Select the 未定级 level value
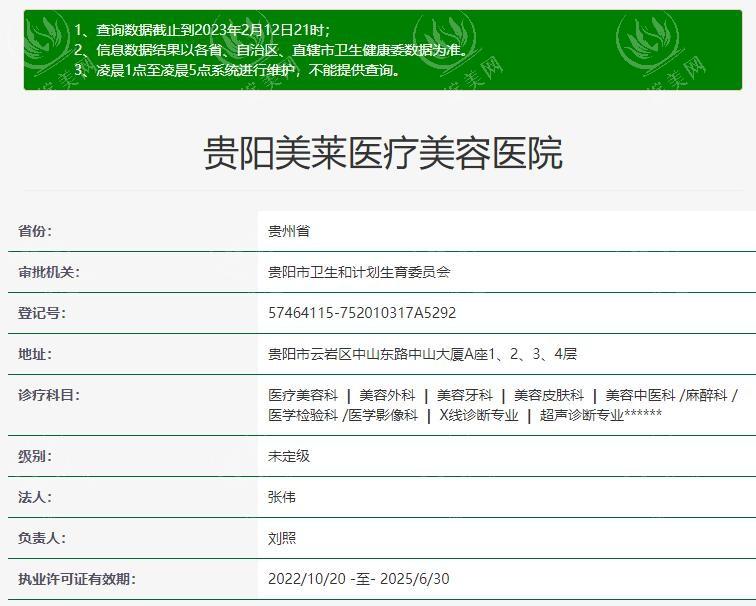 [289, 456]
